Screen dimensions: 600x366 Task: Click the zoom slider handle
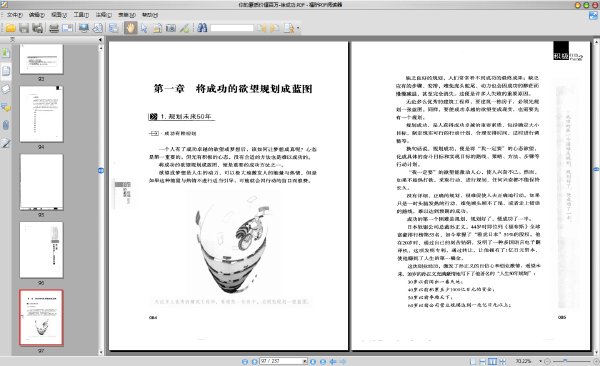(x=565, y=361)
